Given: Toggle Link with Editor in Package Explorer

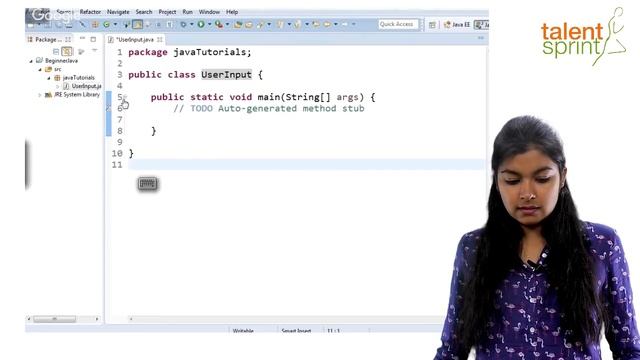Looking at the screenshot, I should tap(67, 51).
